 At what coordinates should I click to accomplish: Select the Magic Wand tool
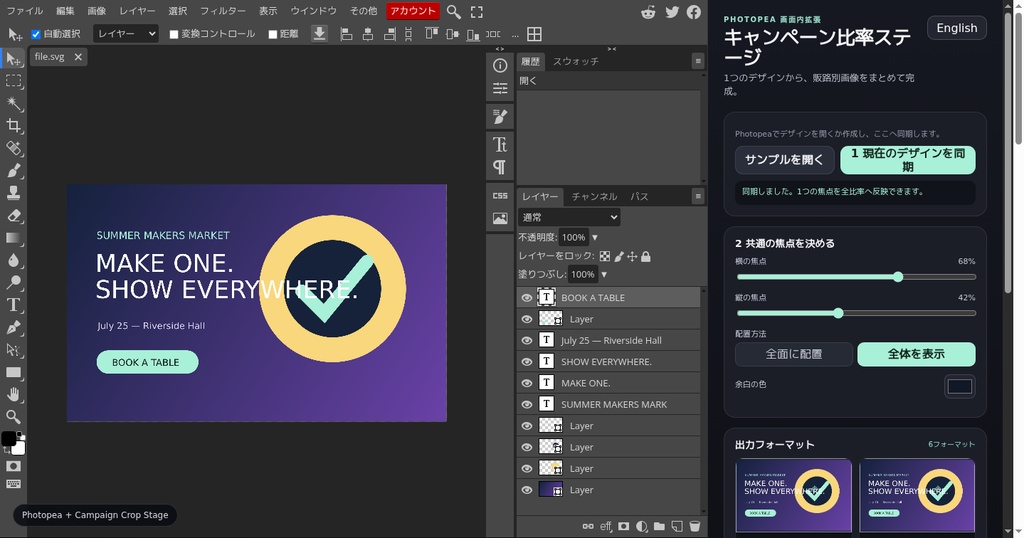point(13,103)
